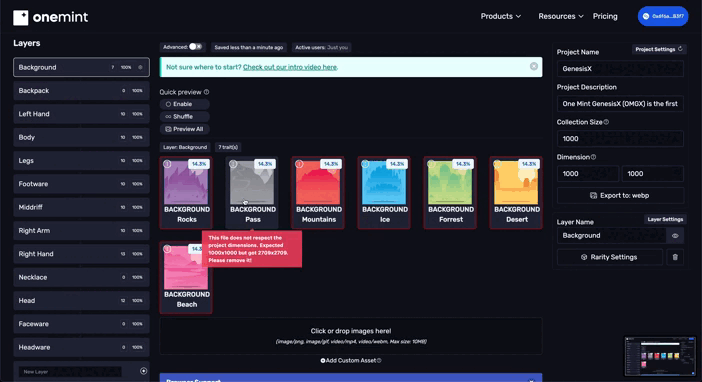Select the Head layer
The width and height of the screenshot is (702, 382).
(x=81, y=300)
